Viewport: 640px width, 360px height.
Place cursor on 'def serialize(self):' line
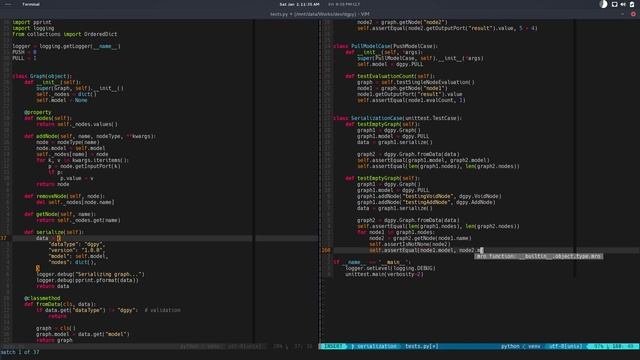coord(53,232)
